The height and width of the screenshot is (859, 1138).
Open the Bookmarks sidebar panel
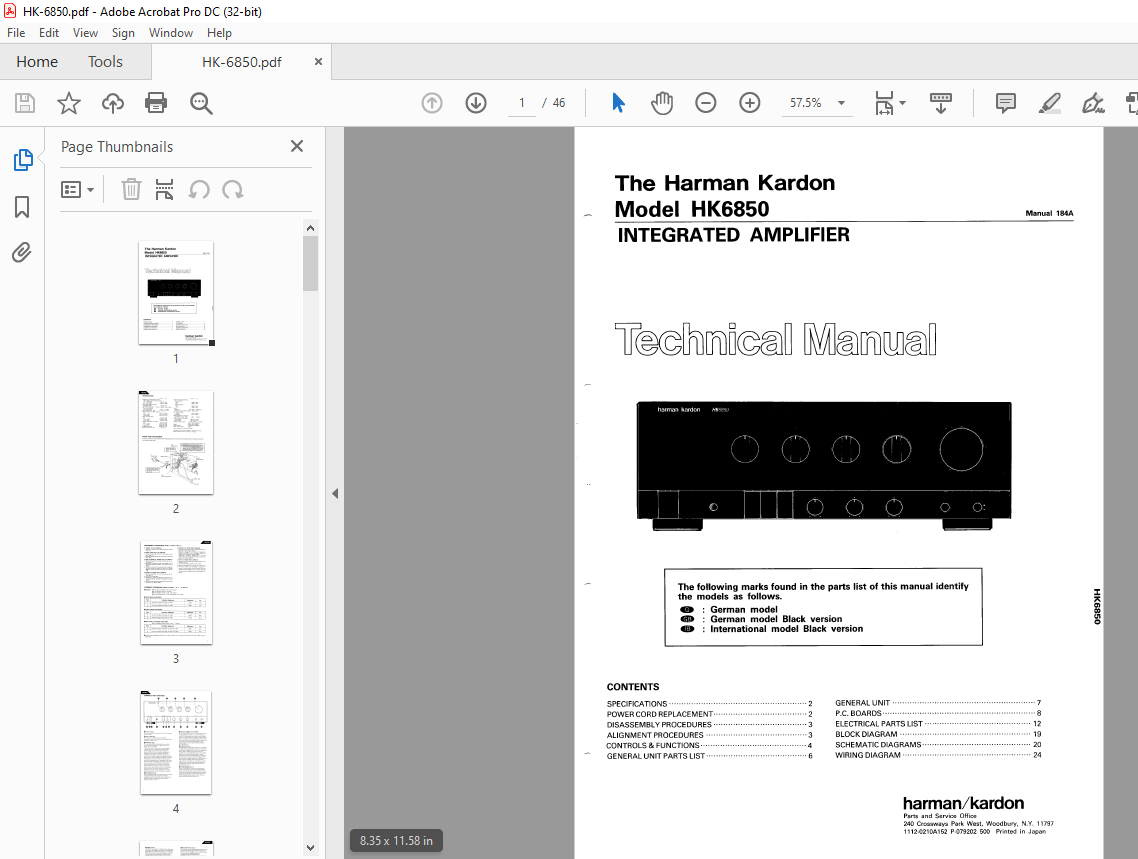[x=22, y=207]
